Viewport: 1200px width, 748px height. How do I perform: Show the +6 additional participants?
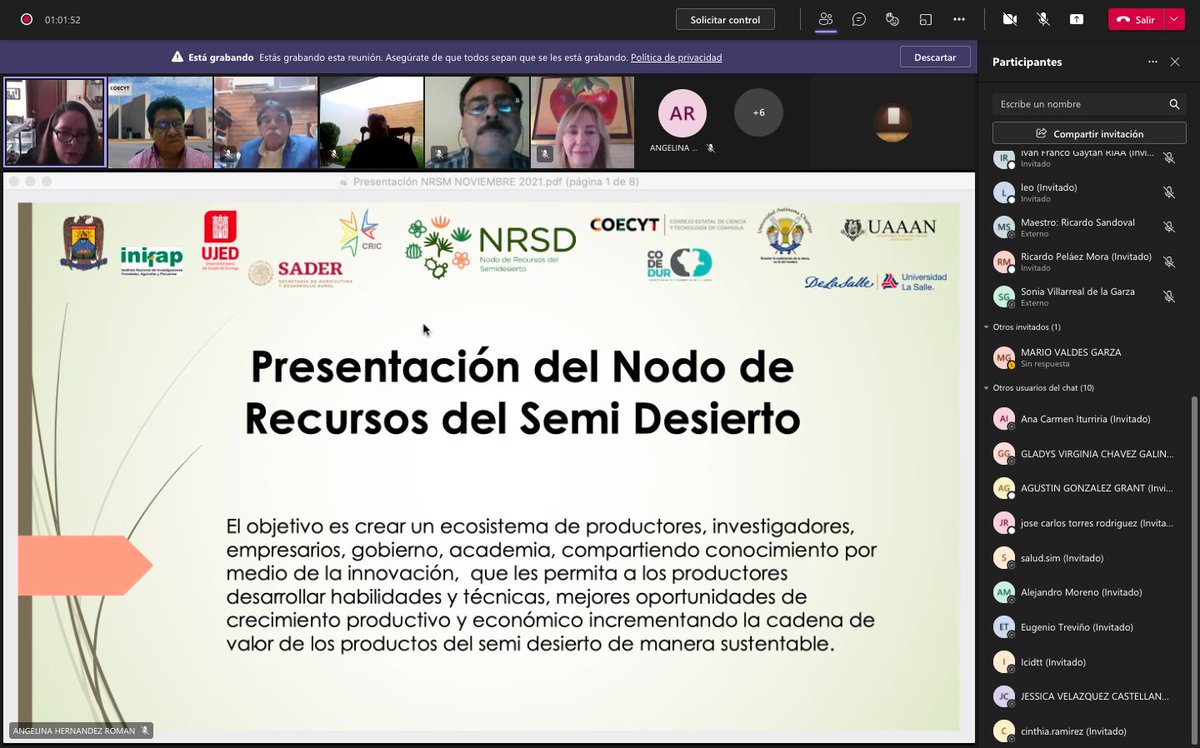click(x=758, y=113)
